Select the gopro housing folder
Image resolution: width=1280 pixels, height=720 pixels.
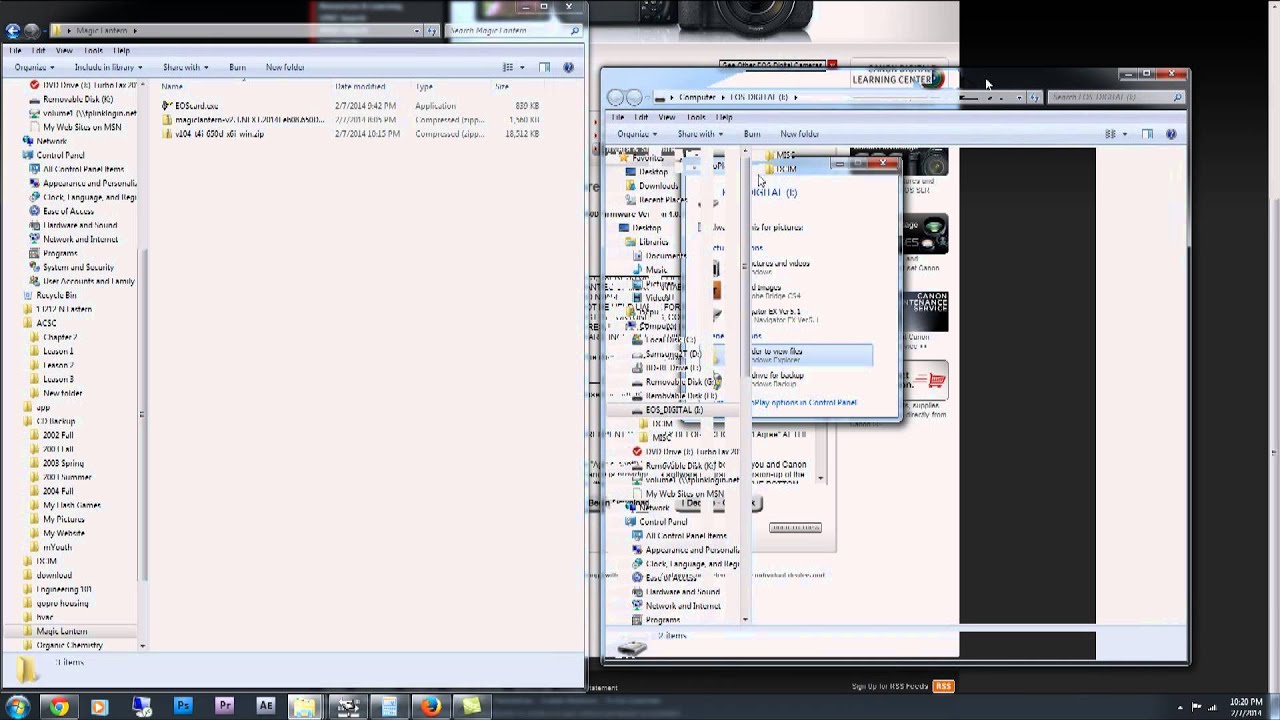(62, 603)
